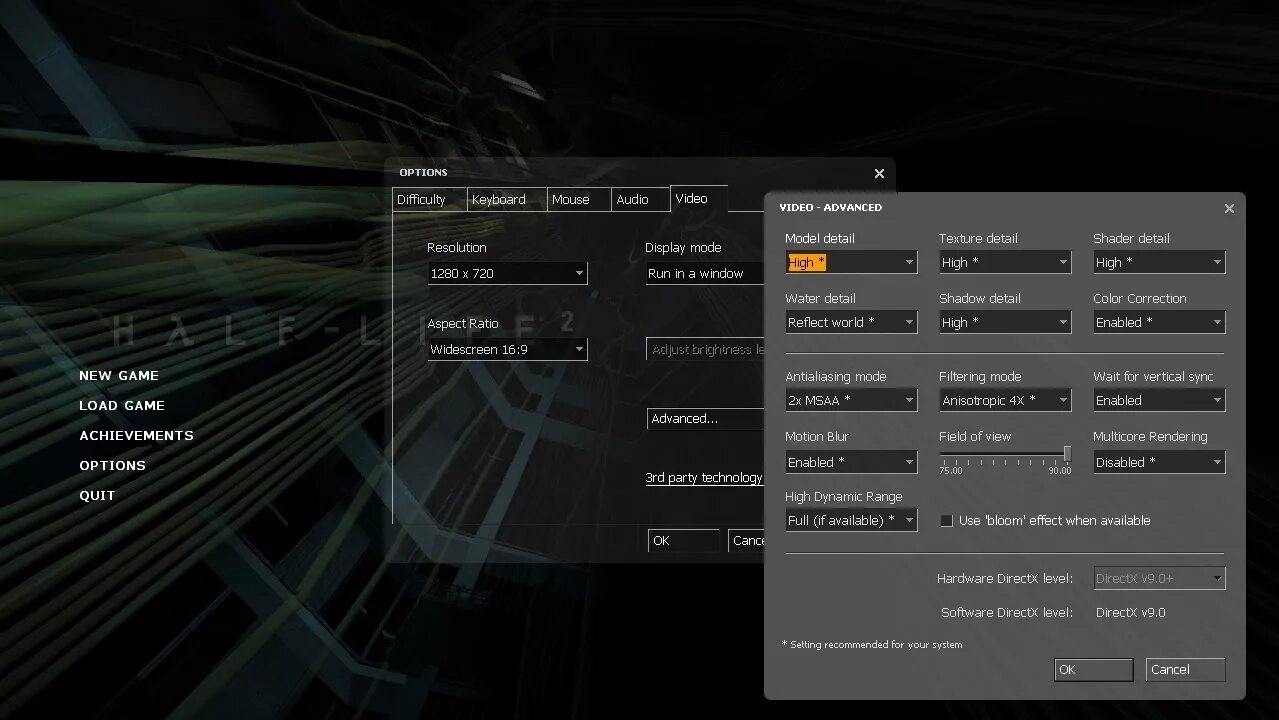Screen dimensions: 1279x720
Task: Change Wait for vertical sync setting
Action: [1159, 400]
